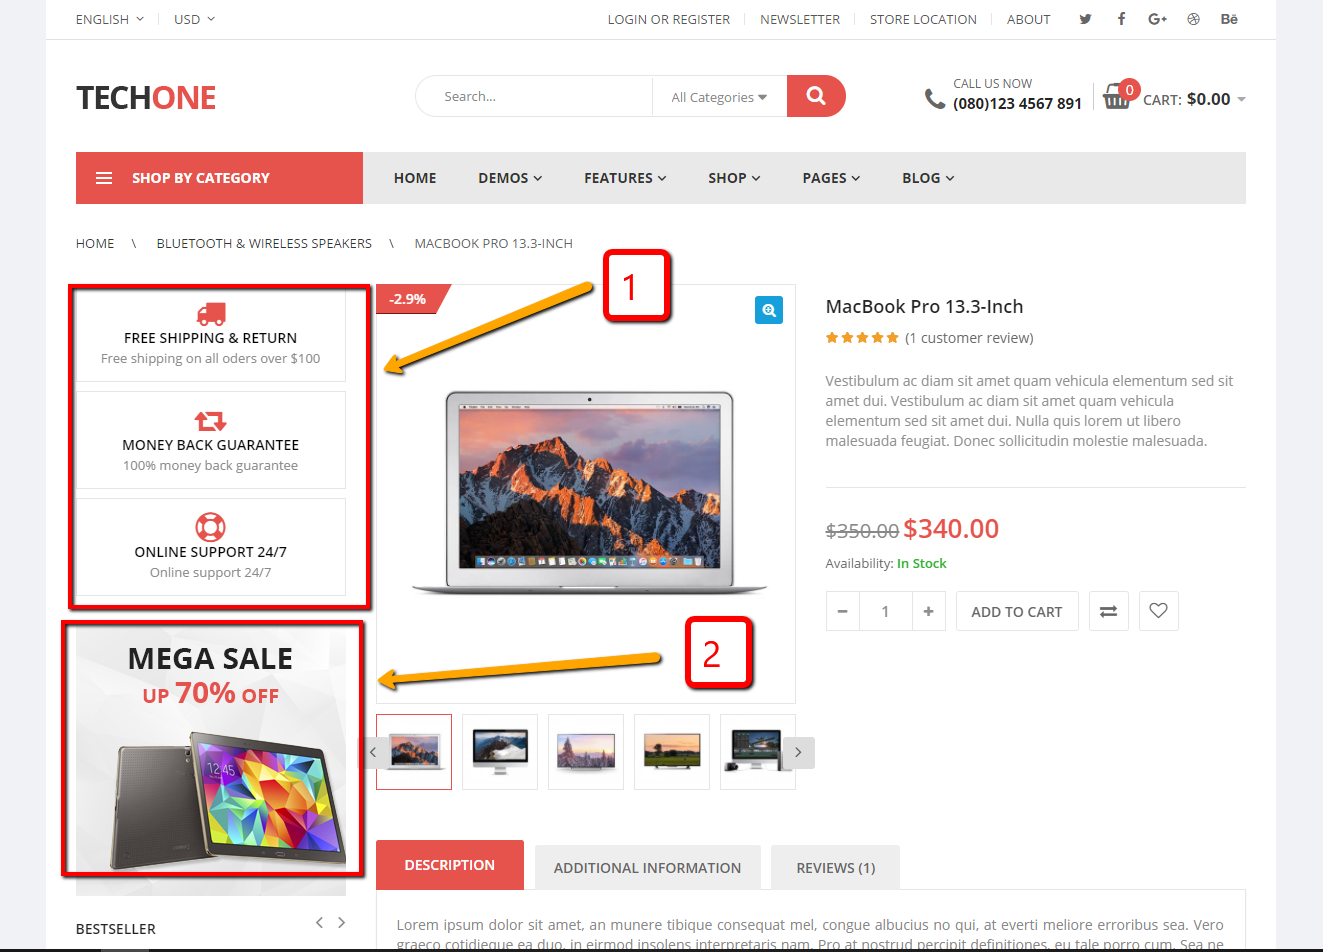
Task: Click the phone number (080)123 4567 891
Action: [1017, 103]
